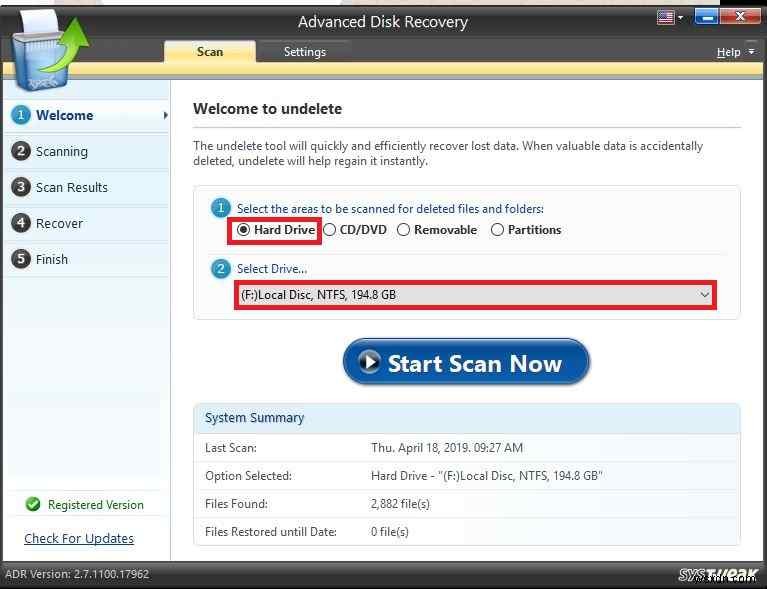Click the Start Scan Now button

(x=466, y=362)
